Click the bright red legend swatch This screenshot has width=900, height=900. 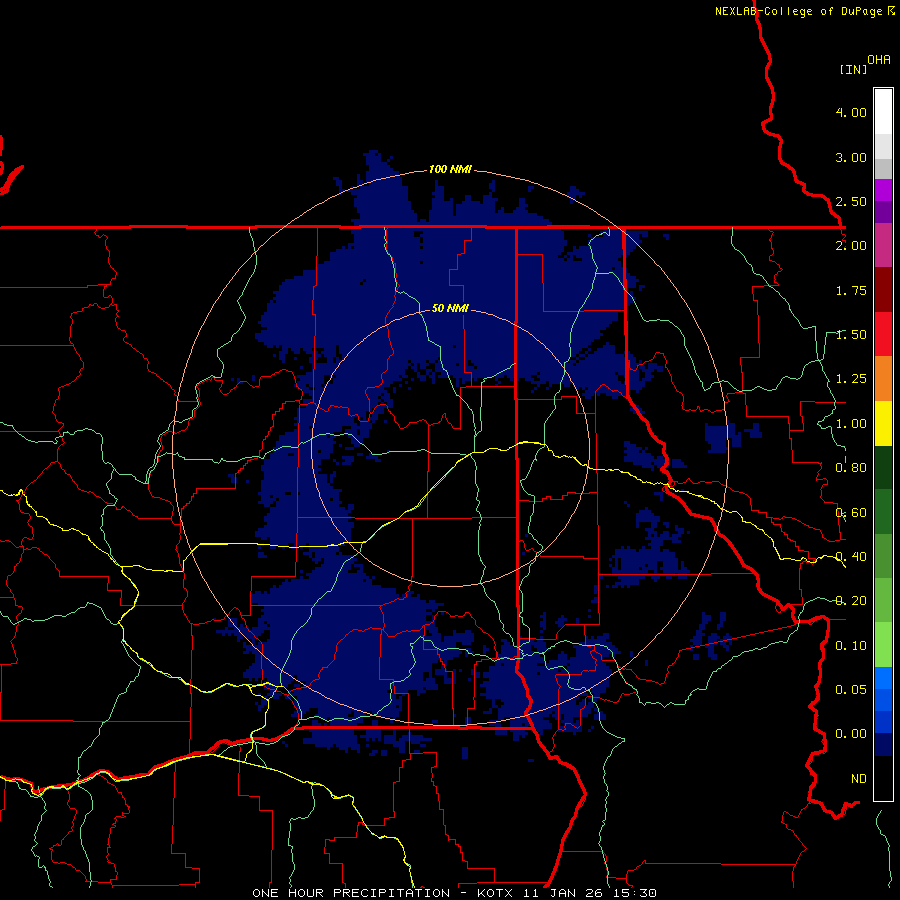(883, 334)
